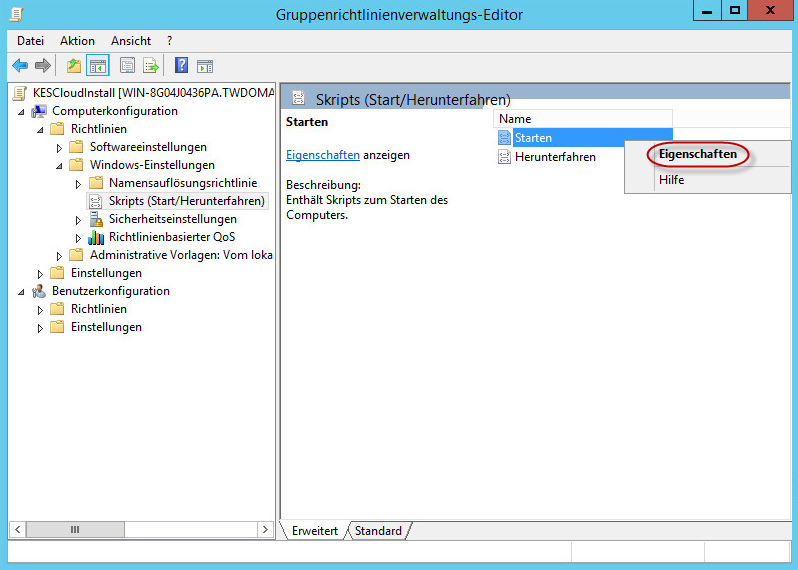Expand Richtlinien under Benutzerkonfiguration
The width and height of the screenshot is (798, 570).
tap(41, 310)
